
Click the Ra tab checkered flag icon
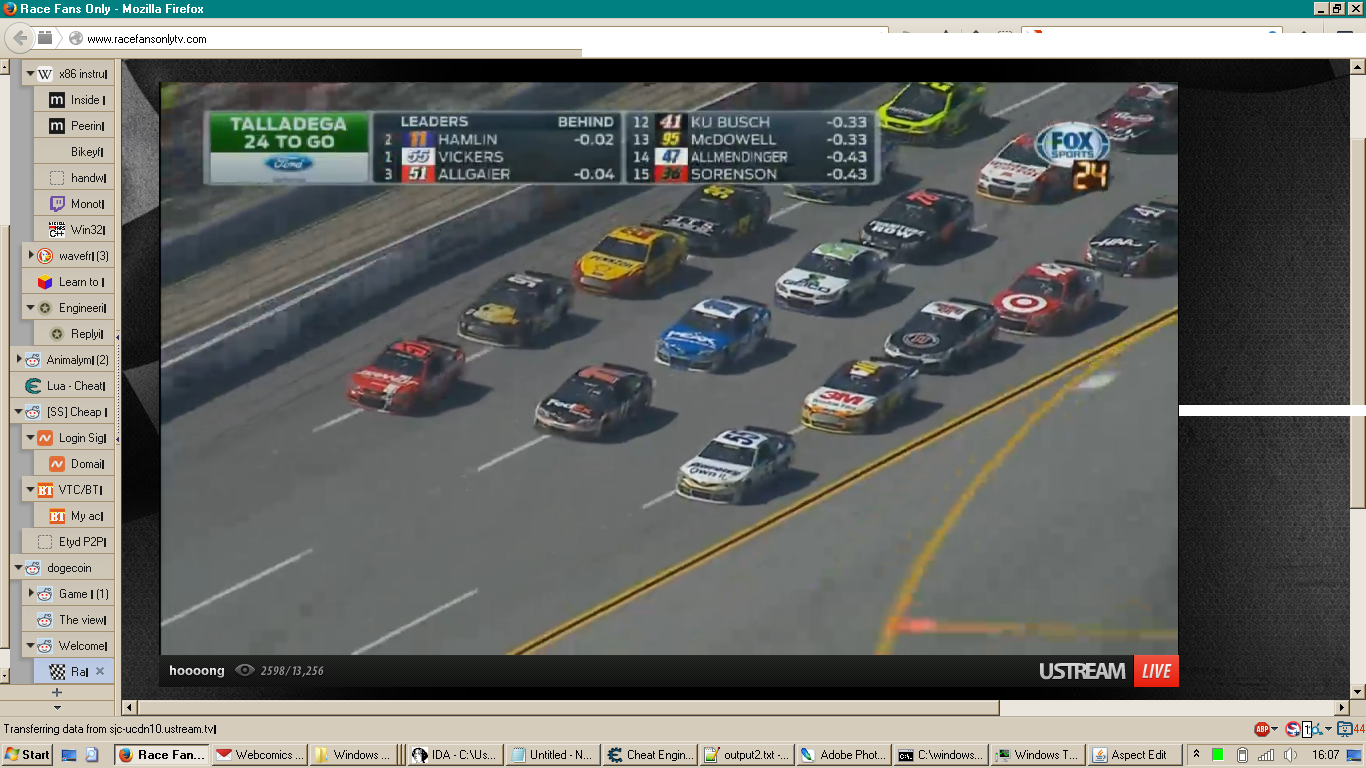pos(56,672)
